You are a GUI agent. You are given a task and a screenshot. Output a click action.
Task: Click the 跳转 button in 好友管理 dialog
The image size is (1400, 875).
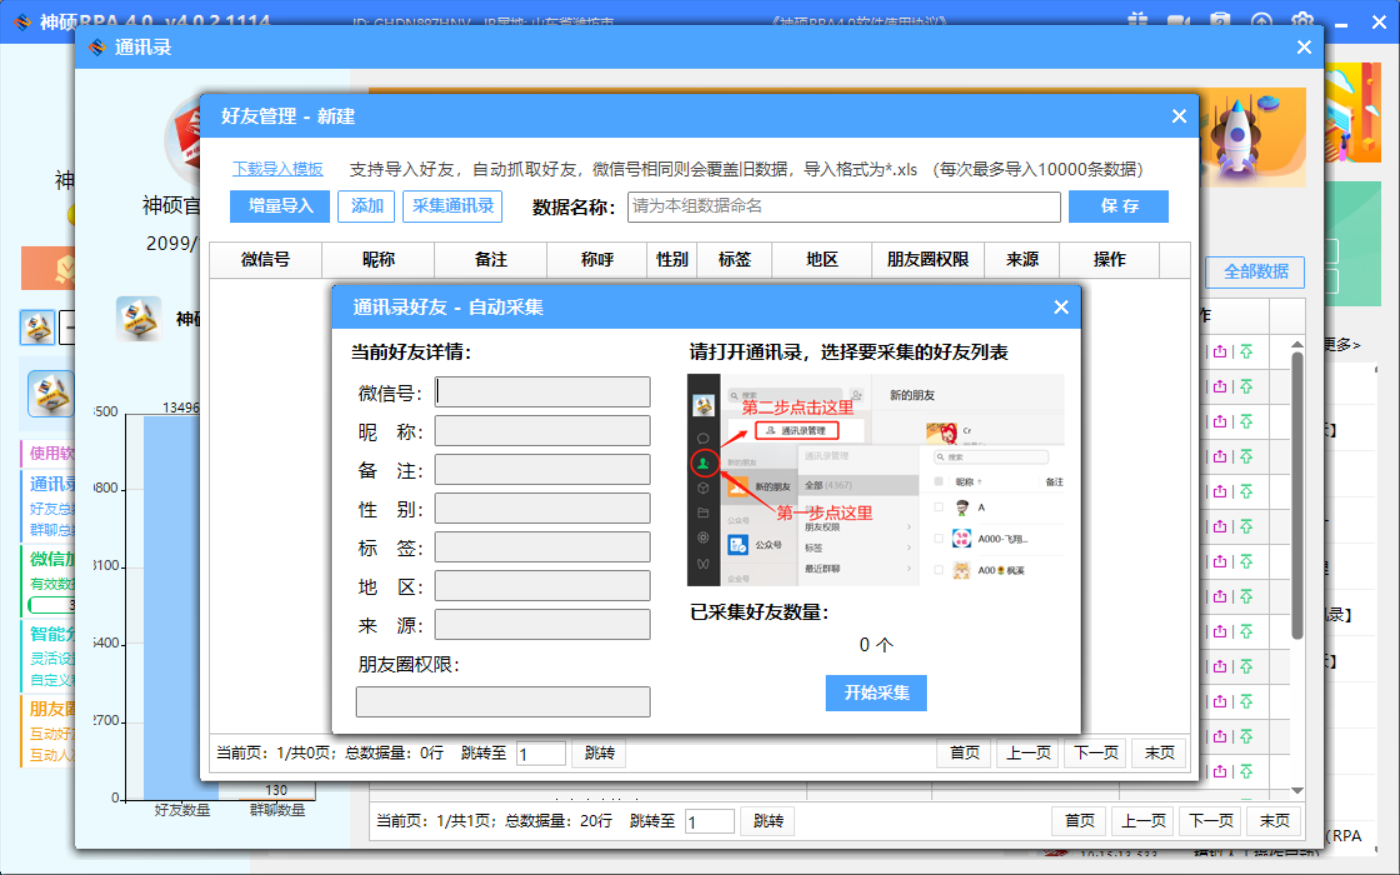click(x=599, y=753)
